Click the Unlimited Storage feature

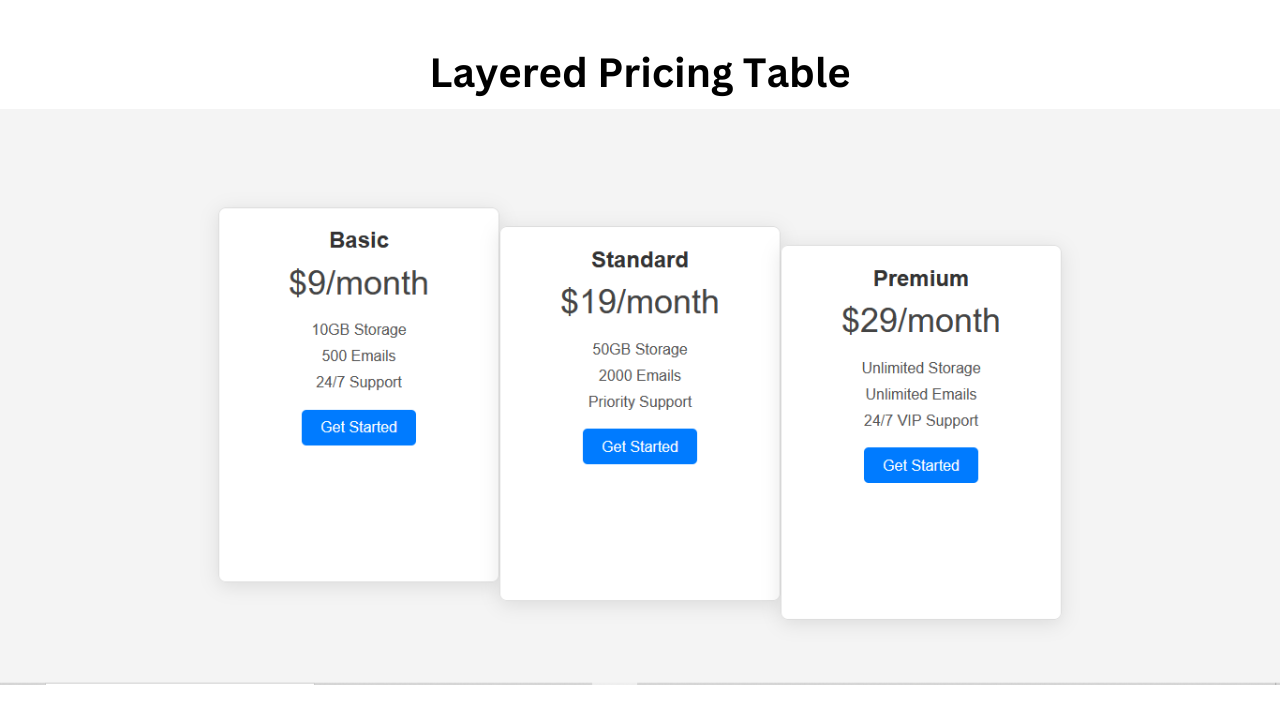pyautogui.click(x=920, y=368)
